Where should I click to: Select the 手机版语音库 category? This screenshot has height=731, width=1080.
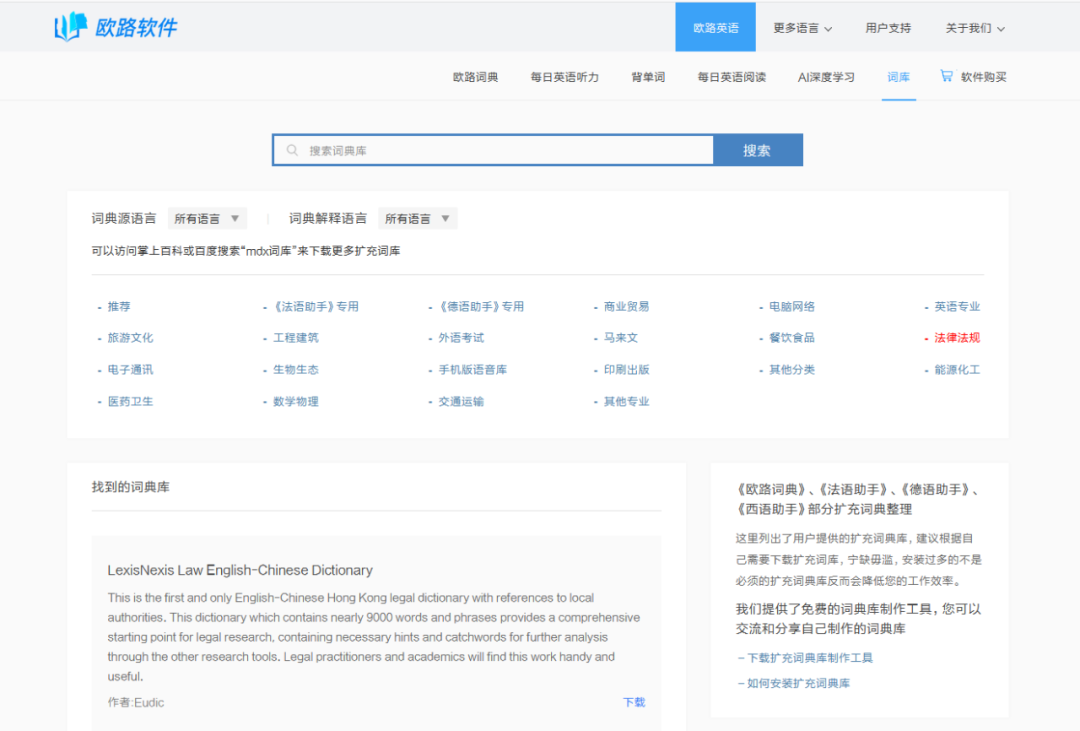click(x=472, y=370)
